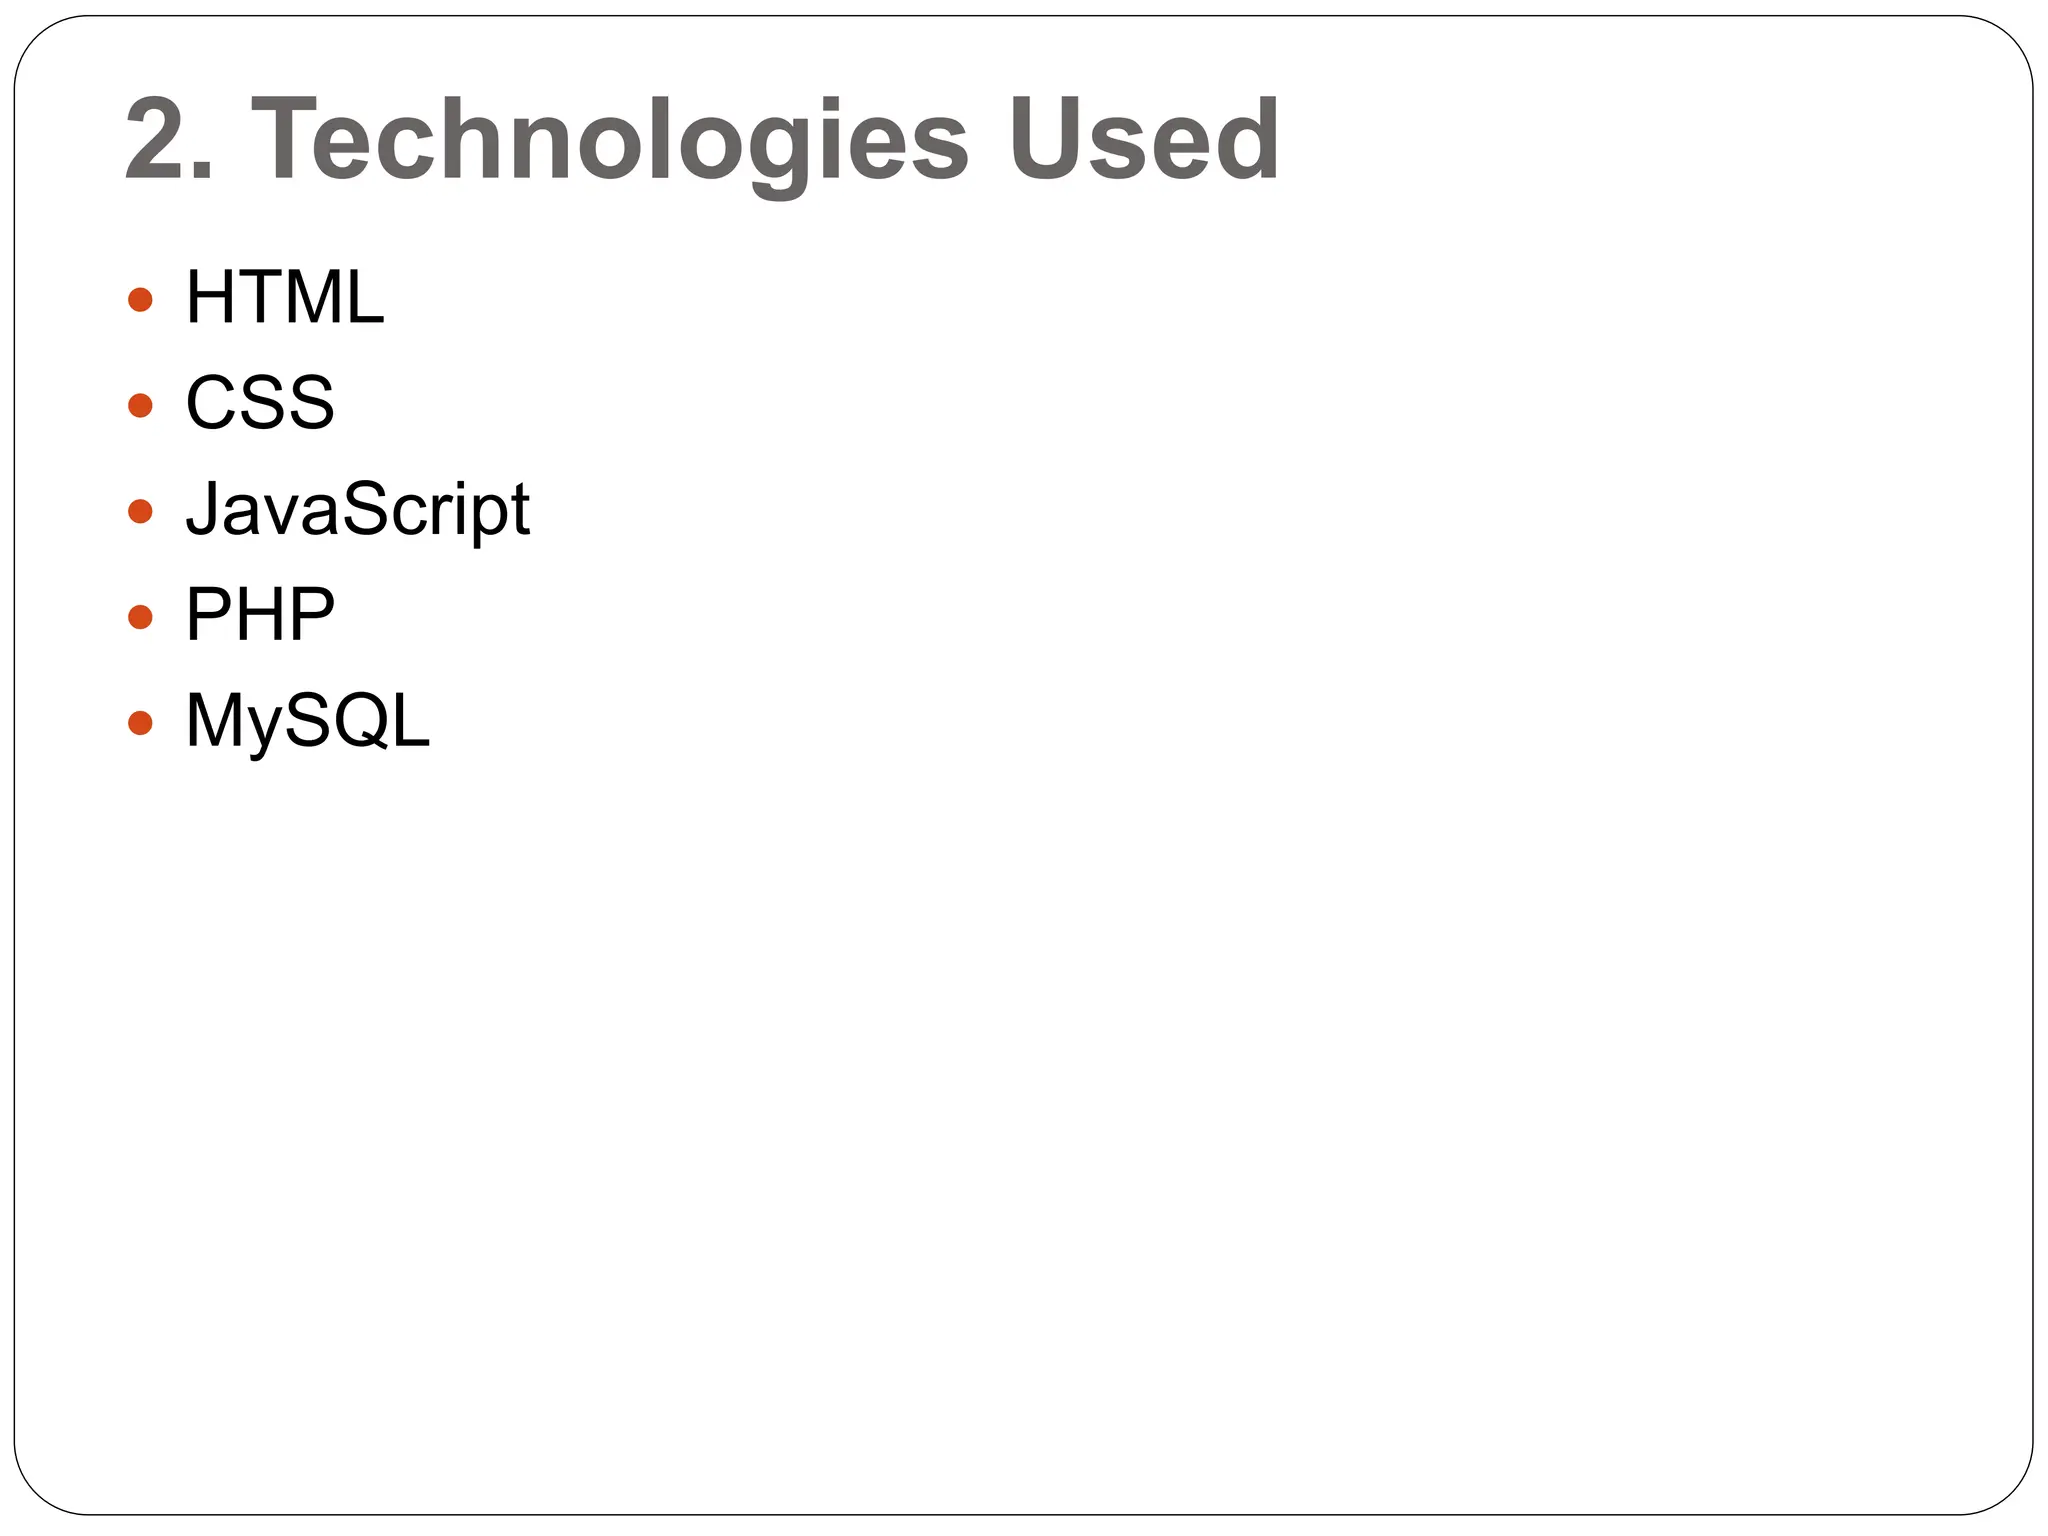Screen dimensions: 2048x1536
Task: Click the "Java" part of JavaScript
Action: (262, 510)
